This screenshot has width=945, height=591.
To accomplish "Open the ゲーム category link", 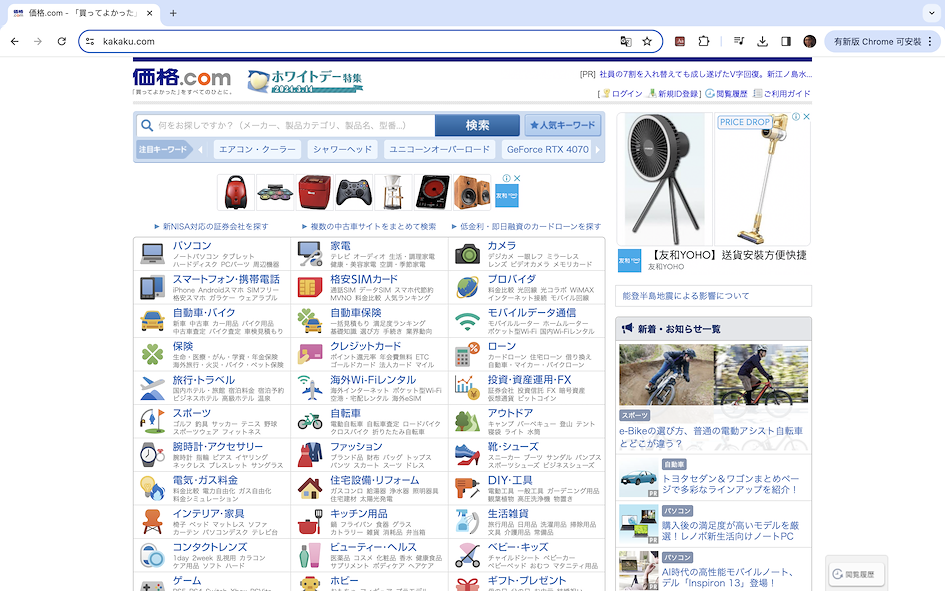I will pyautogui.click(x=187, y=581).
